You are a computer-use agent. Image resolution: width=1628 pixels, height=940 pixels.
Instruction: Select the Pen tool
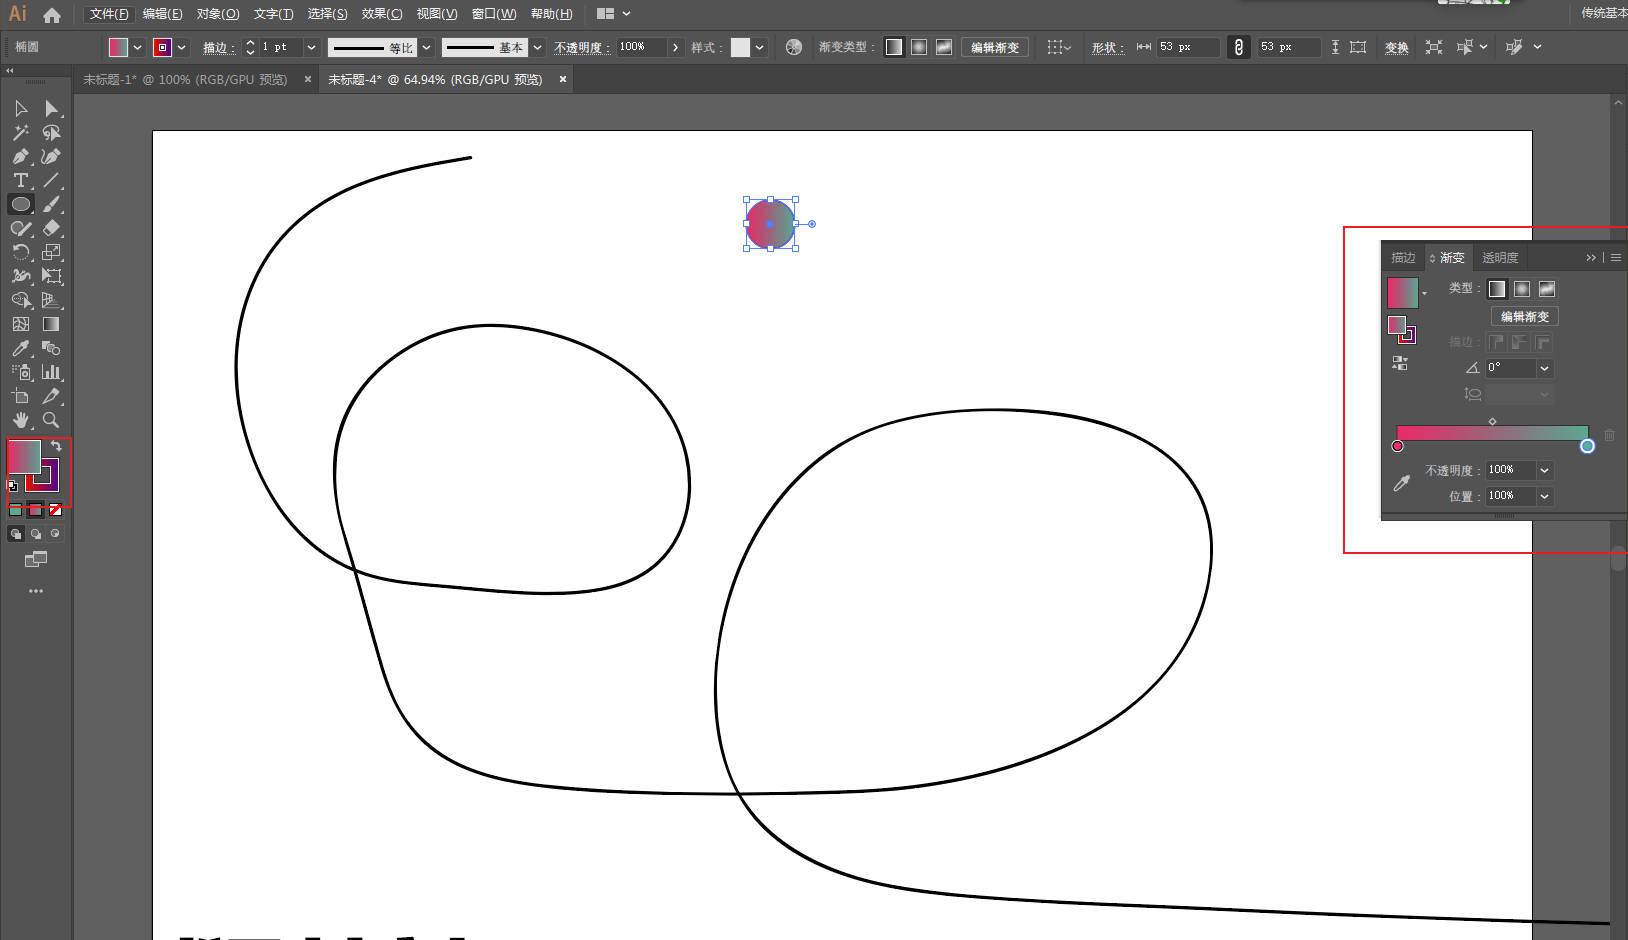click(x=20, y=156)
